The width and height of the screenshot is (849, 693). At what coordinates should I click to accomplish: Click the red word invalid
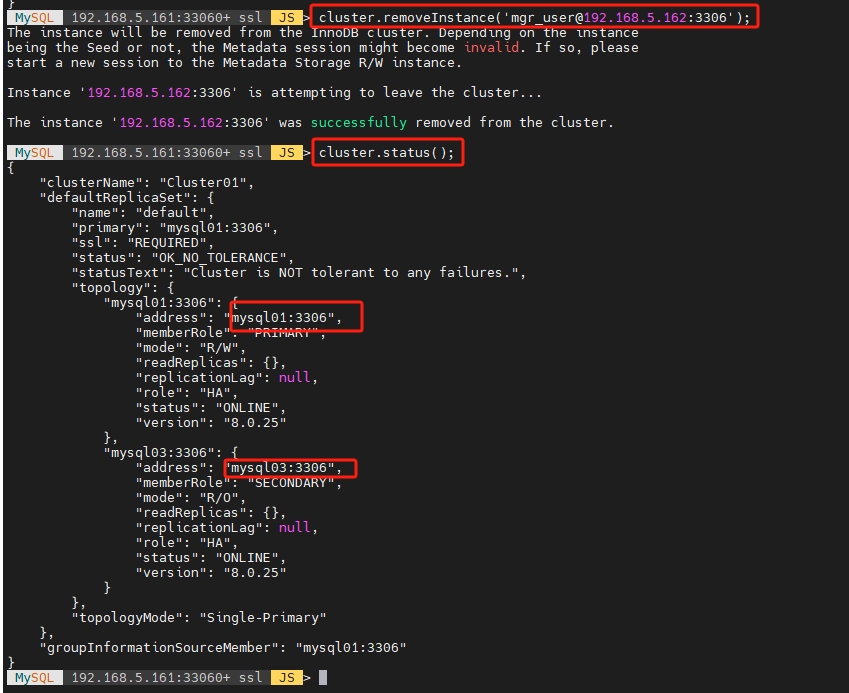(x=492, y=47)
